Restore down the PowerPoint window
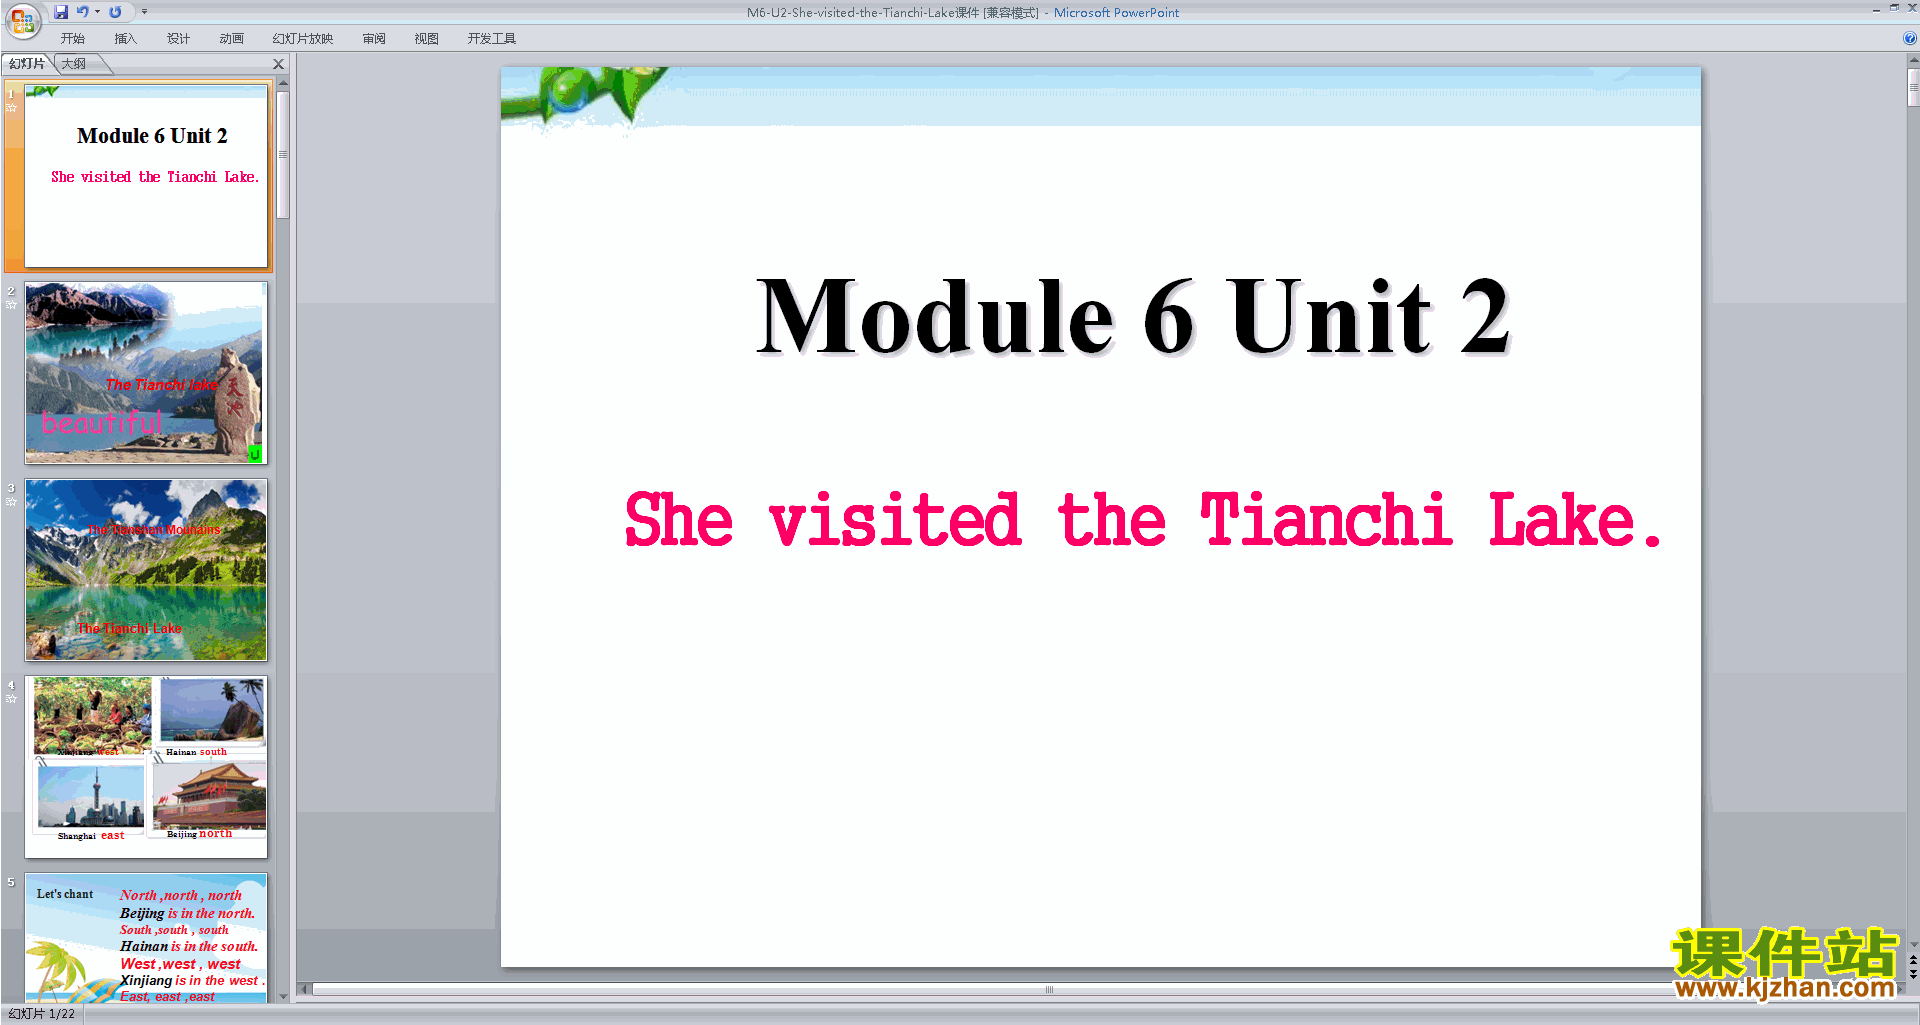 coord(1894,8)
